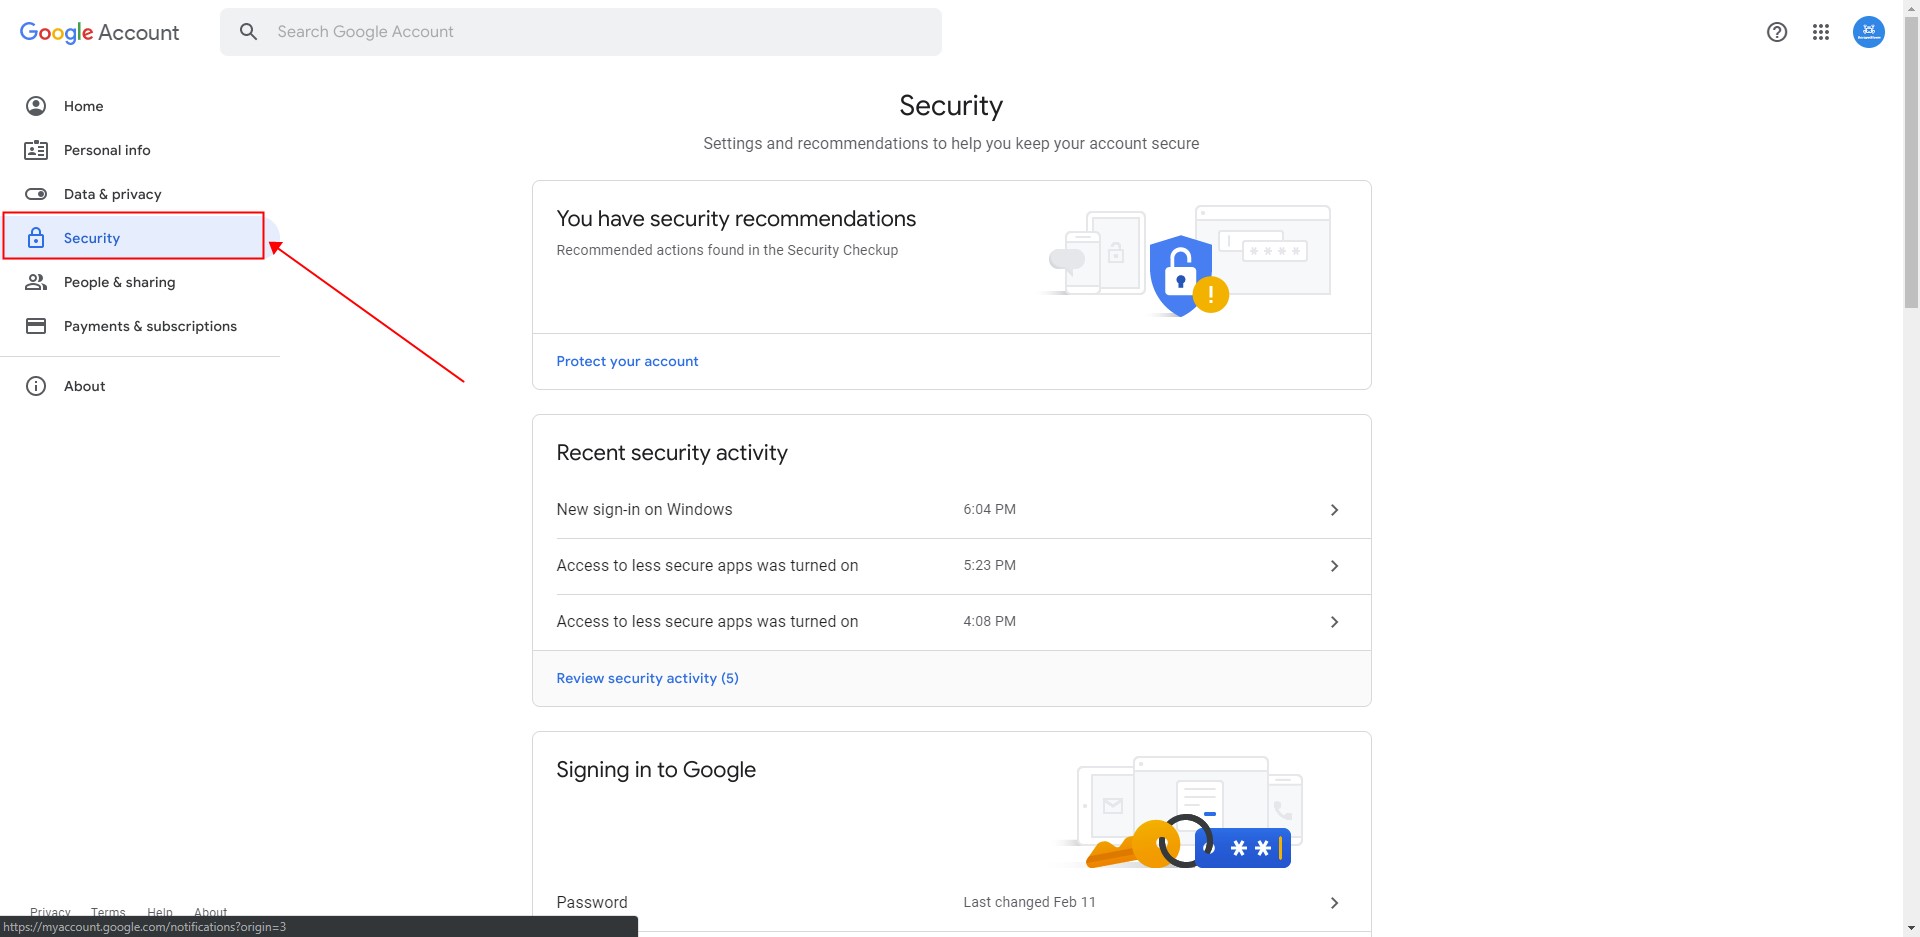The width and height of the screenshot is (1920, 937).
Task: Open the help question mark icon
Action: pos(1777,32)
